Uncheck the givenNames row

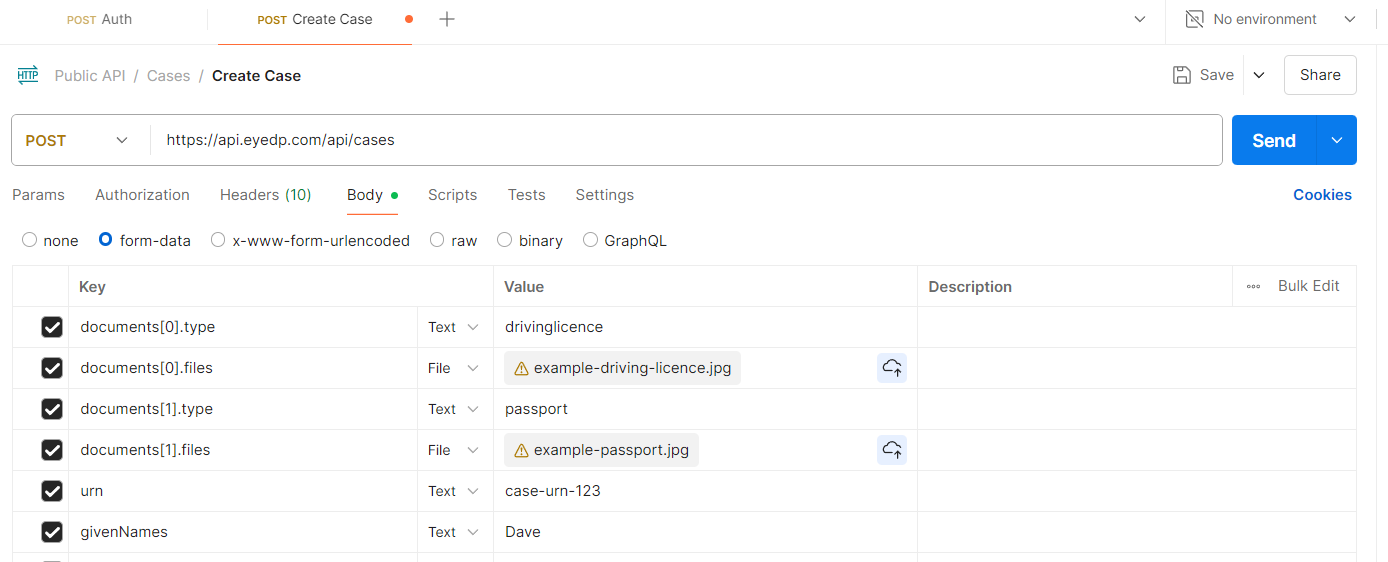coord(52,532)
